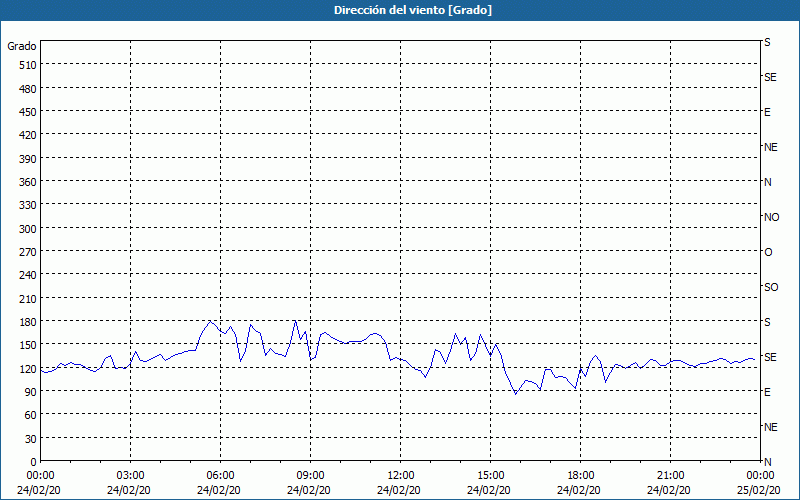
Task: Click the 'O' compass direction label
Action: (768, 252)
